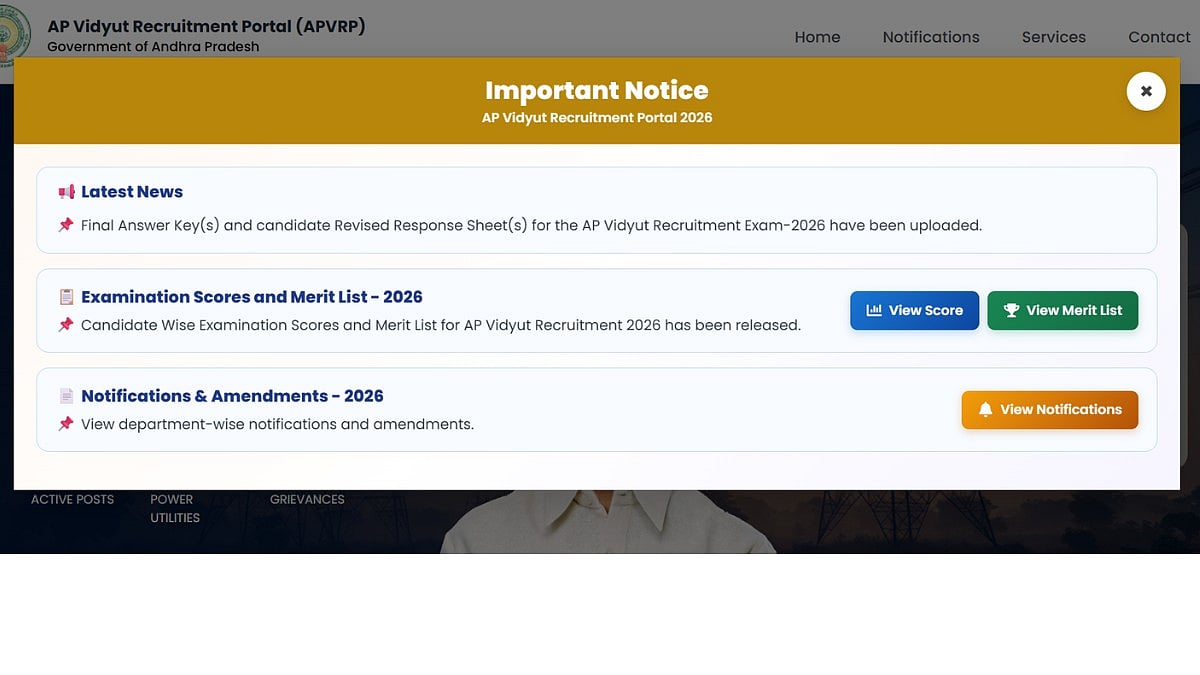The width and height of the screenshot is (1200, 675).
Task: Close the Important Notice popup
Action: point(1146,91)
